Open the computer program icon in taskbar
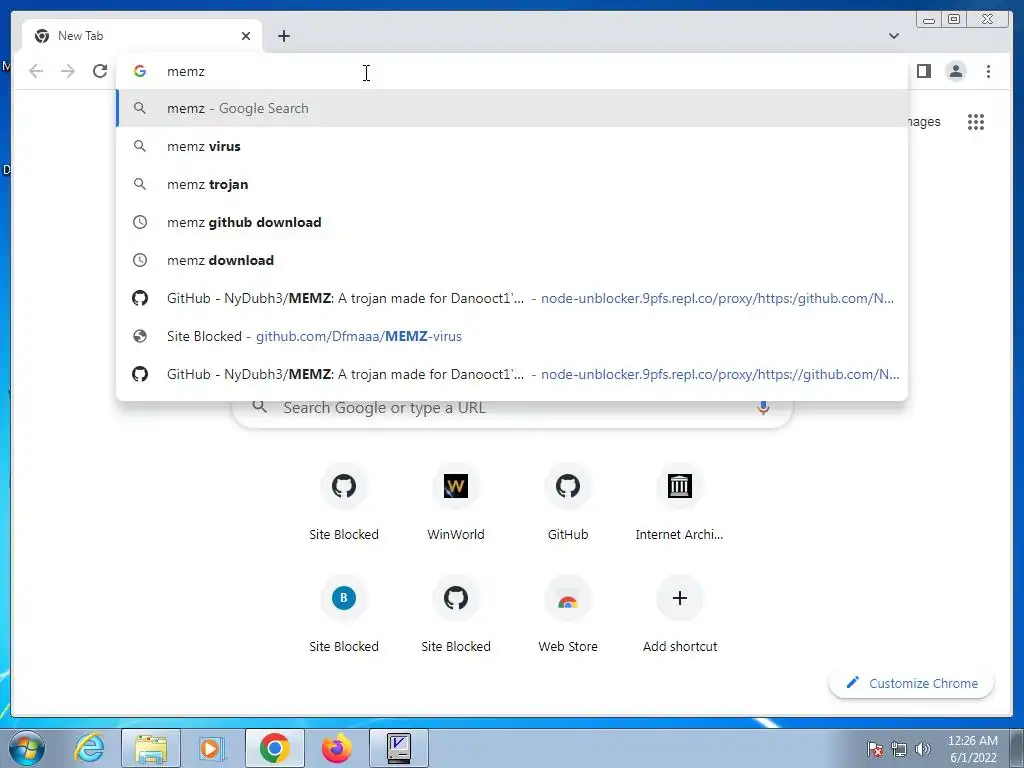The image size is (1024, 768). pyautogui.click(x=398, y=748)
